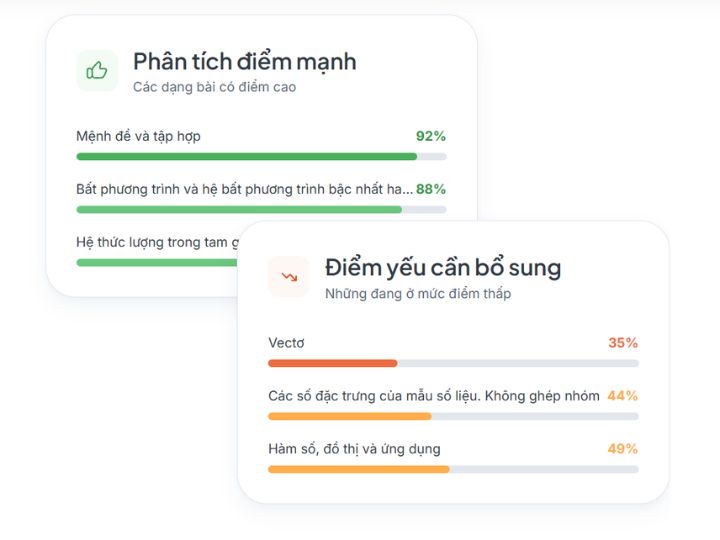Select "Các số đặc trưng của mẫu số liệu" topic
Viewport: 720px width, 540px height.
[x=434, y=396]
